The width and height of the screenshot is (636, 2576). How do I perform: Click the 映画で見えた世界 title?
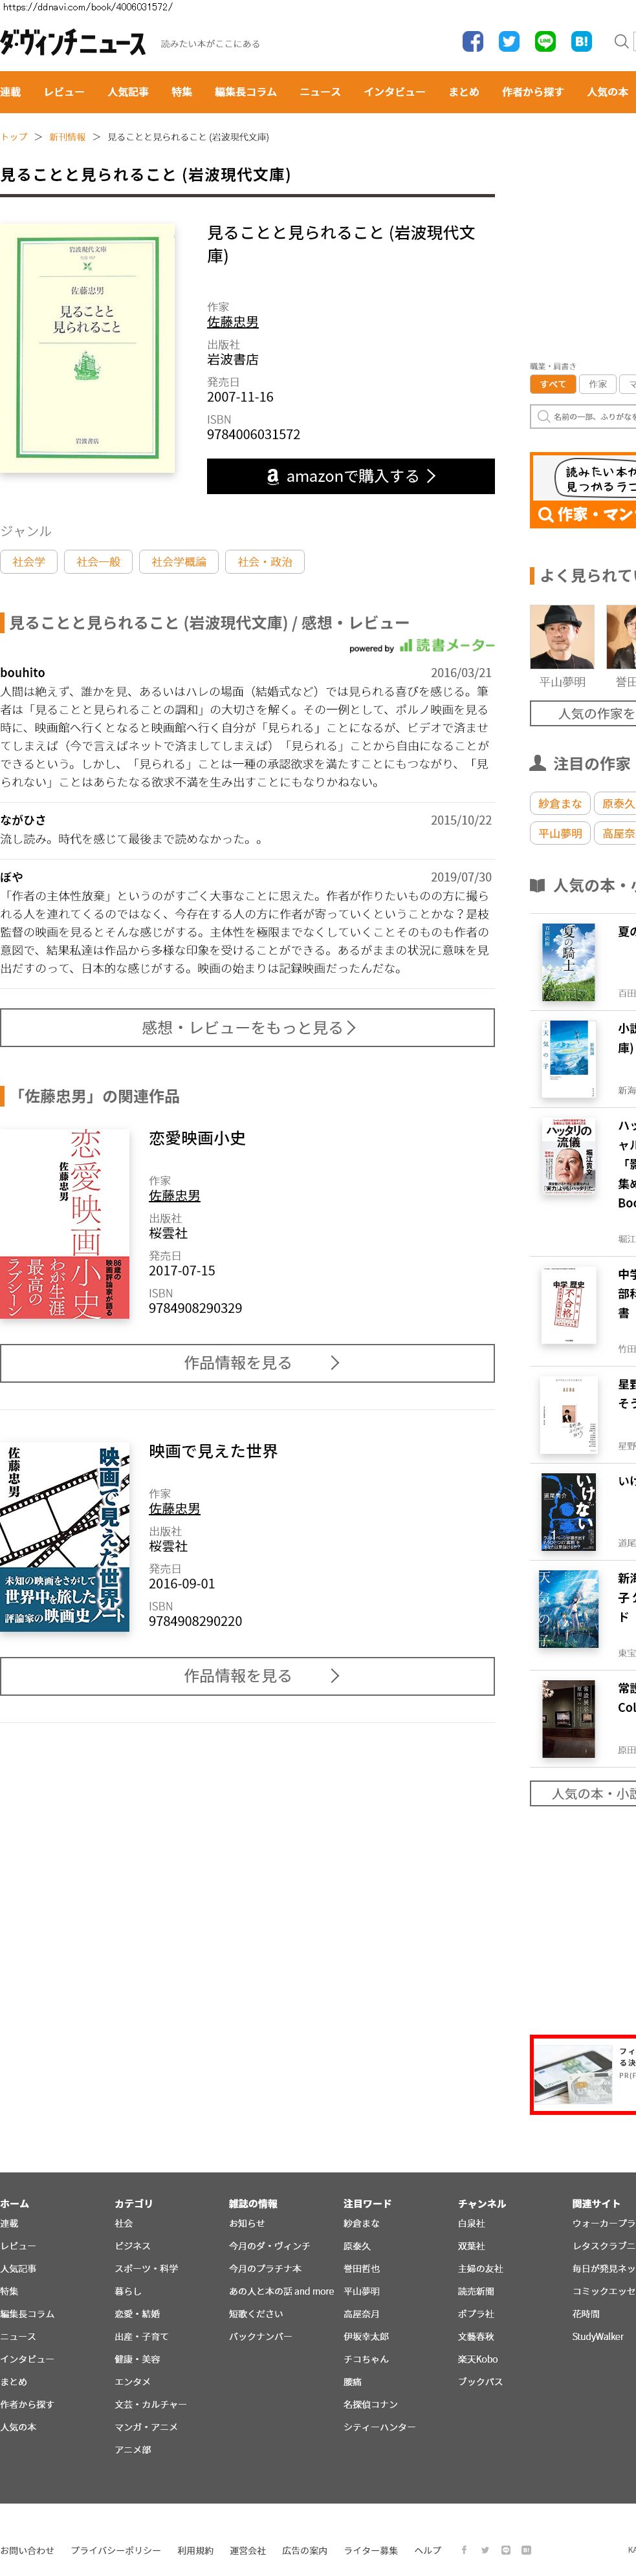click(213, 1451)
